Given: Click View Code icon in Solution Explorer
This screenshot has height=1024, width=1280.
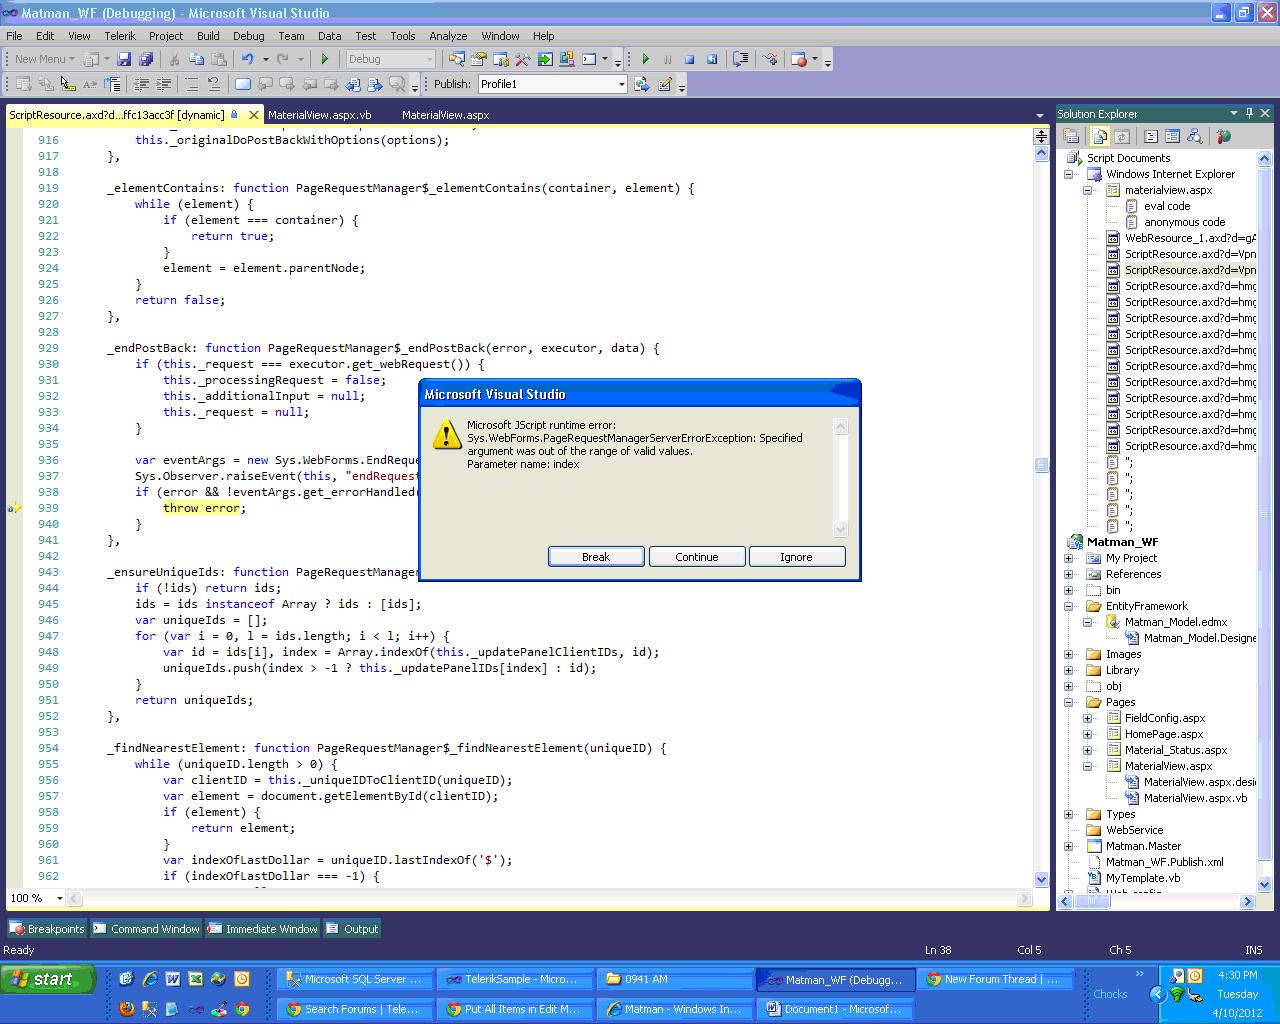Looking at the screenshot, I should [x=1151, y=137].
